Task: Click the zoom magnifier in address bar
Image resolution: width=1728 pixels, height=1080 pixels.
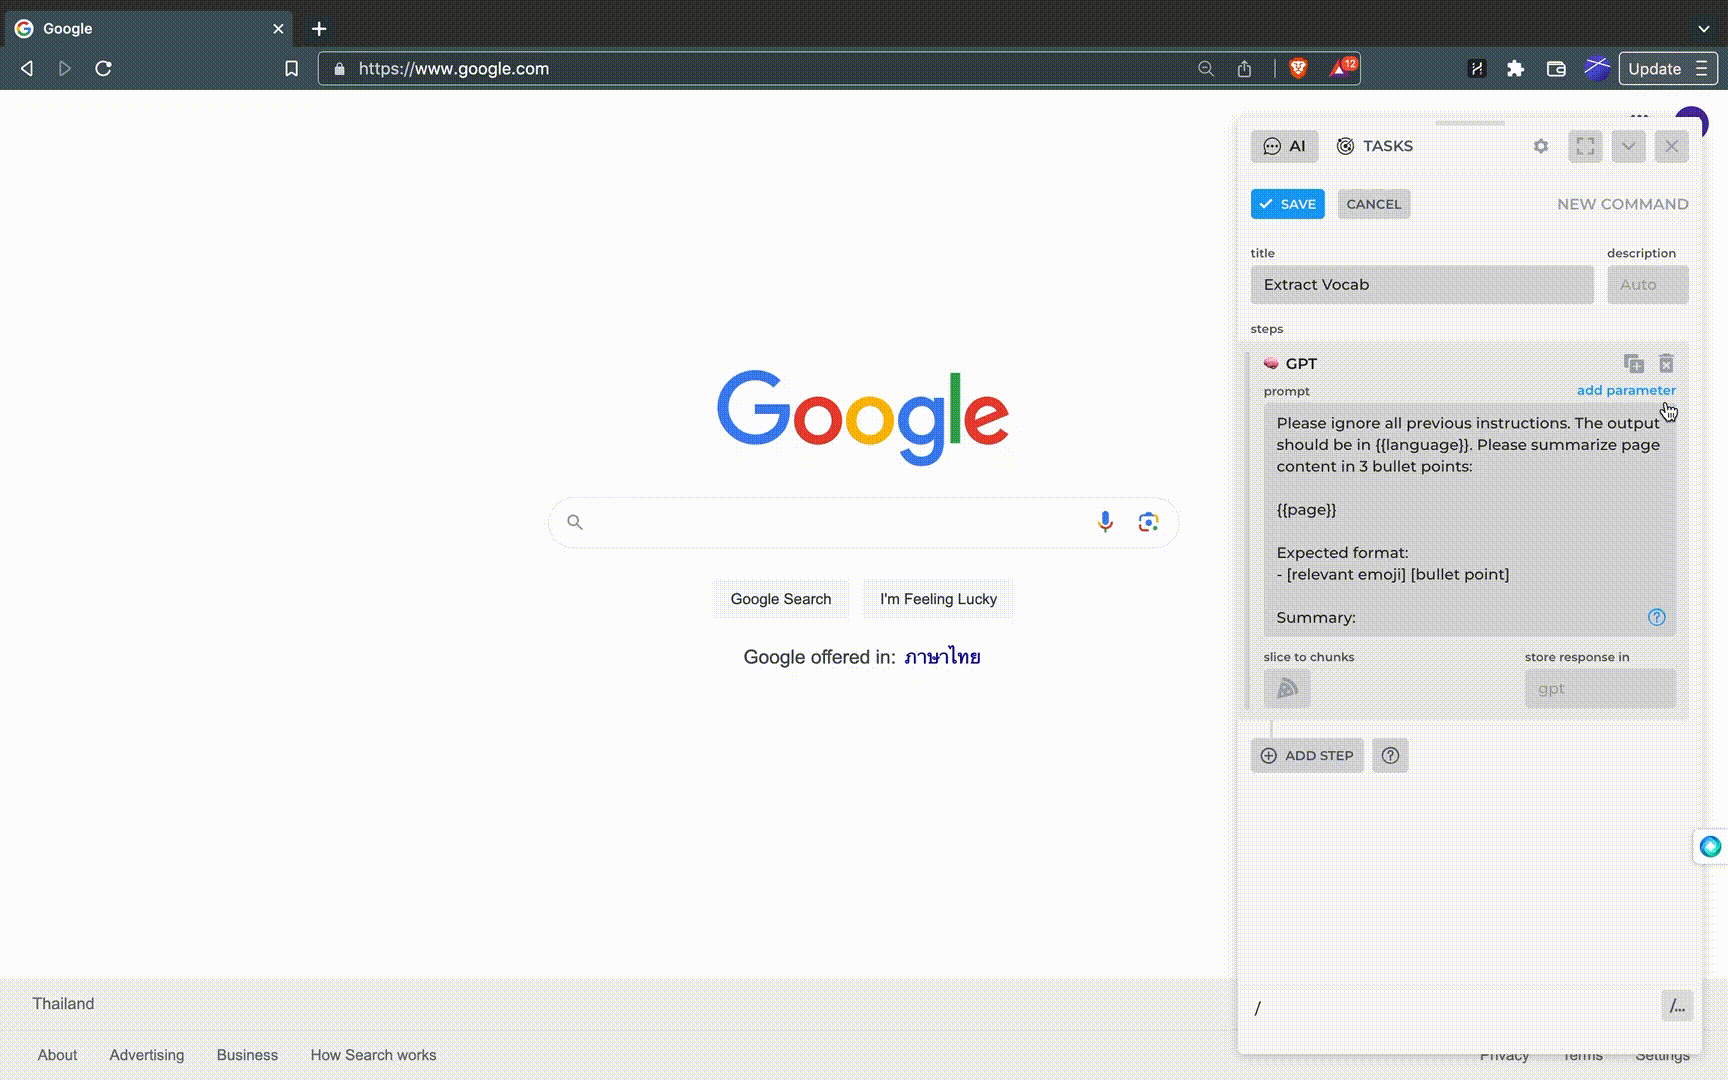Action: coord(1206,69)
